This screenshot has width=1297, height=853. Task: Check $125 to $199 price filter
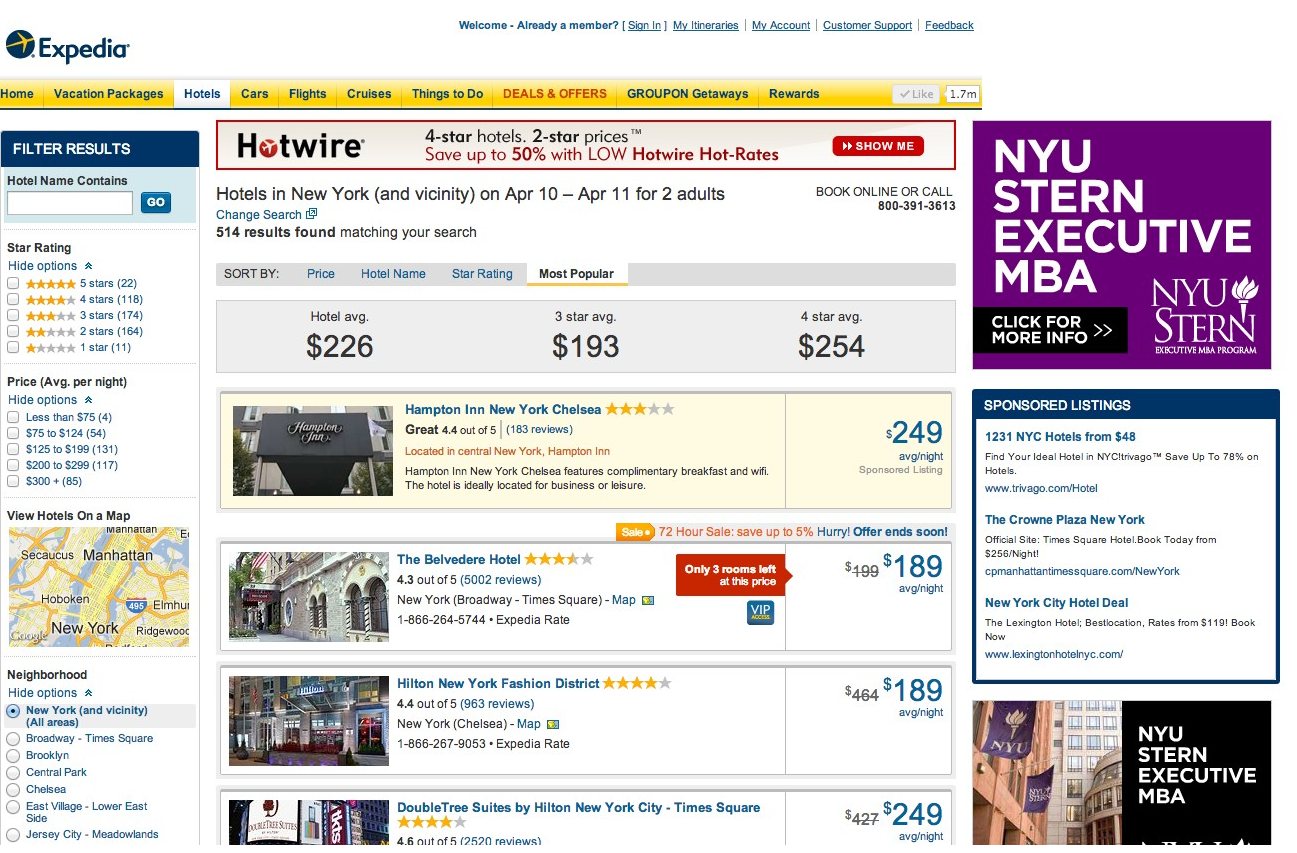coord(13,449)
